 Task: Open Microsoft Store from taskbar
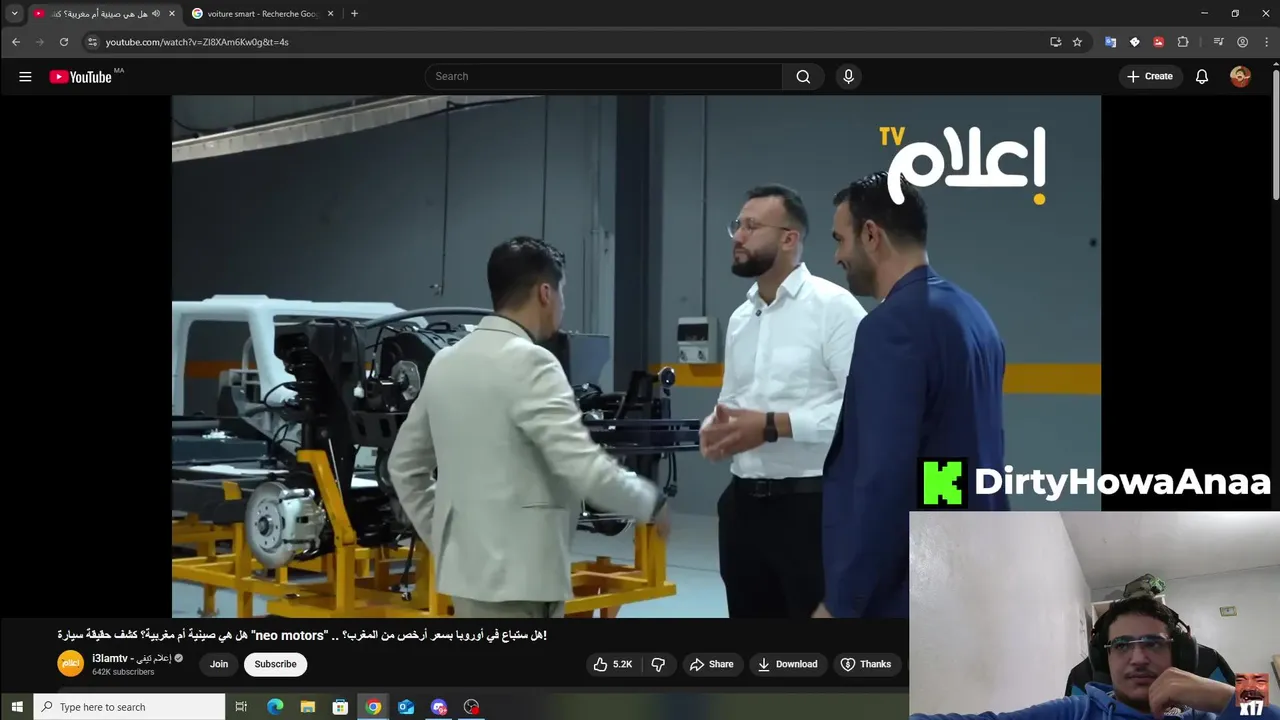(340, 707)
